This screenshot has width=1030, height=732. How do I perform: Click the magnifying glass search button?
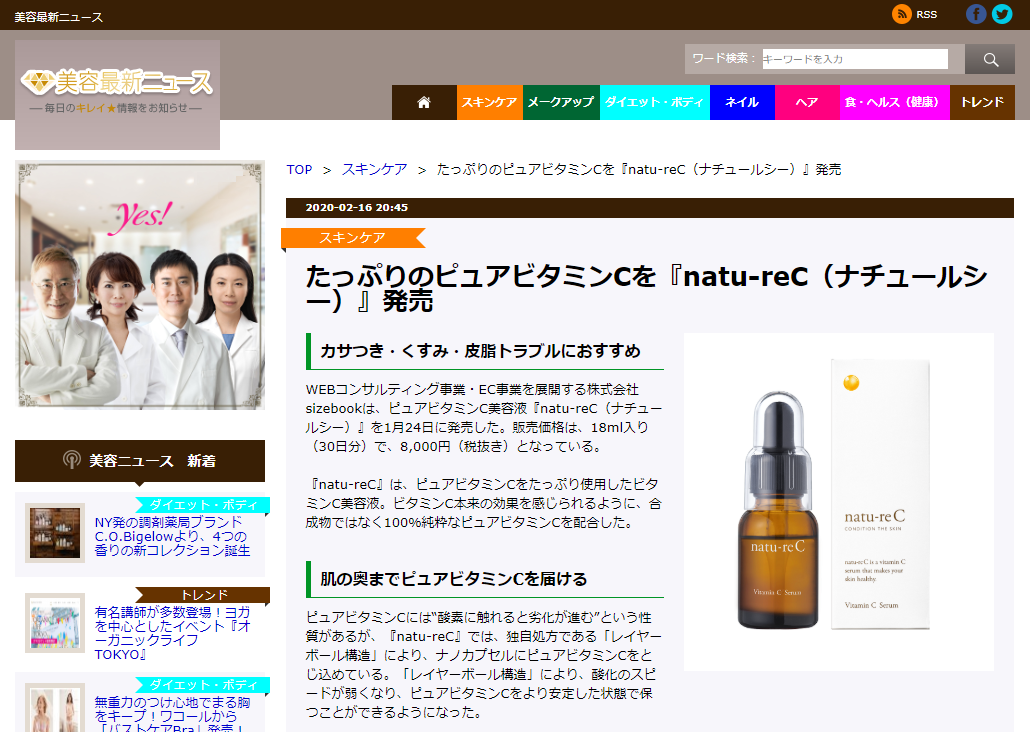(x=990, y=60)
